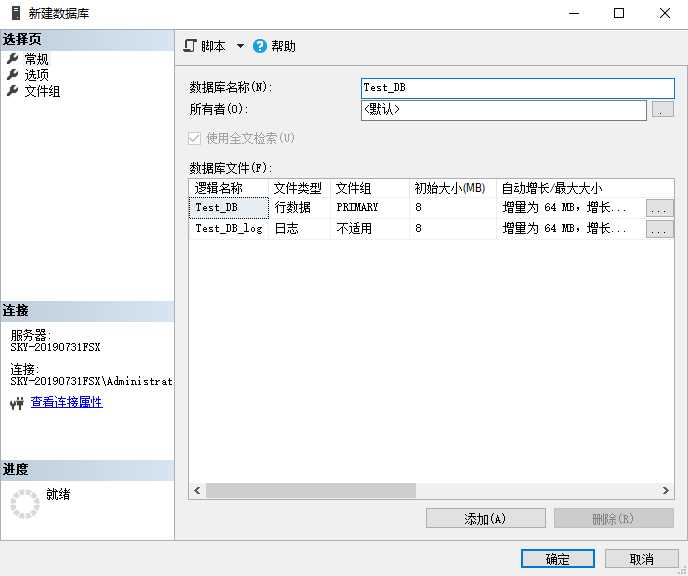Open the owner browse ellipsis button
Image resolution: width=688 pixels, height=576 pixels.
[662, 109]
